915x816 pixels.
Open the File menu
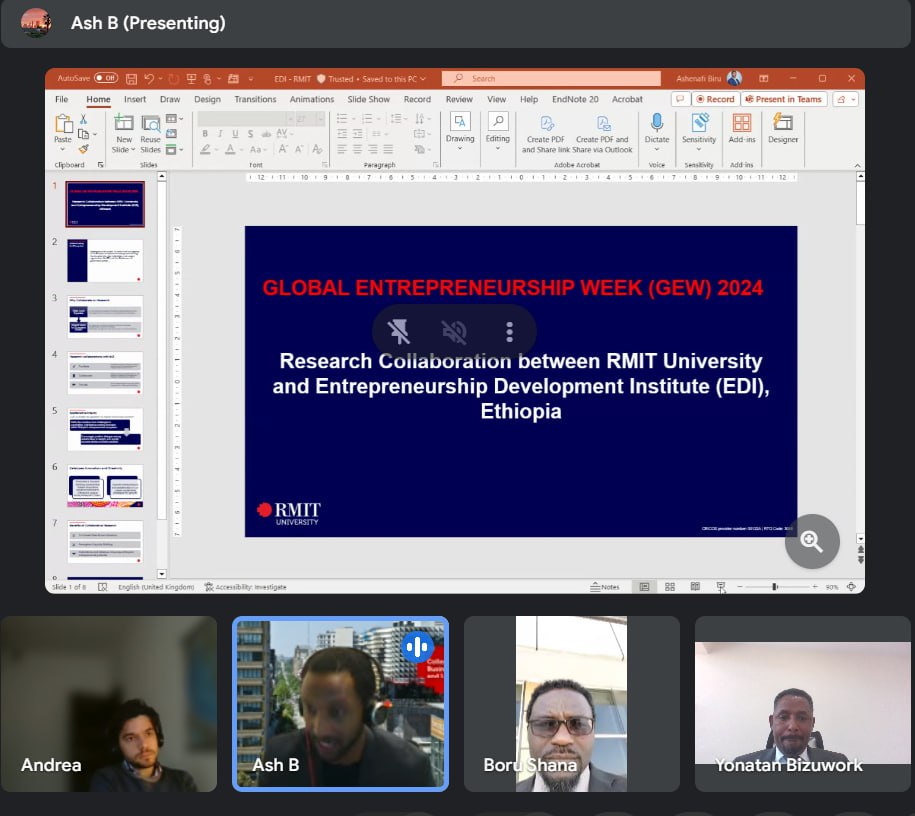pos(61,99)
